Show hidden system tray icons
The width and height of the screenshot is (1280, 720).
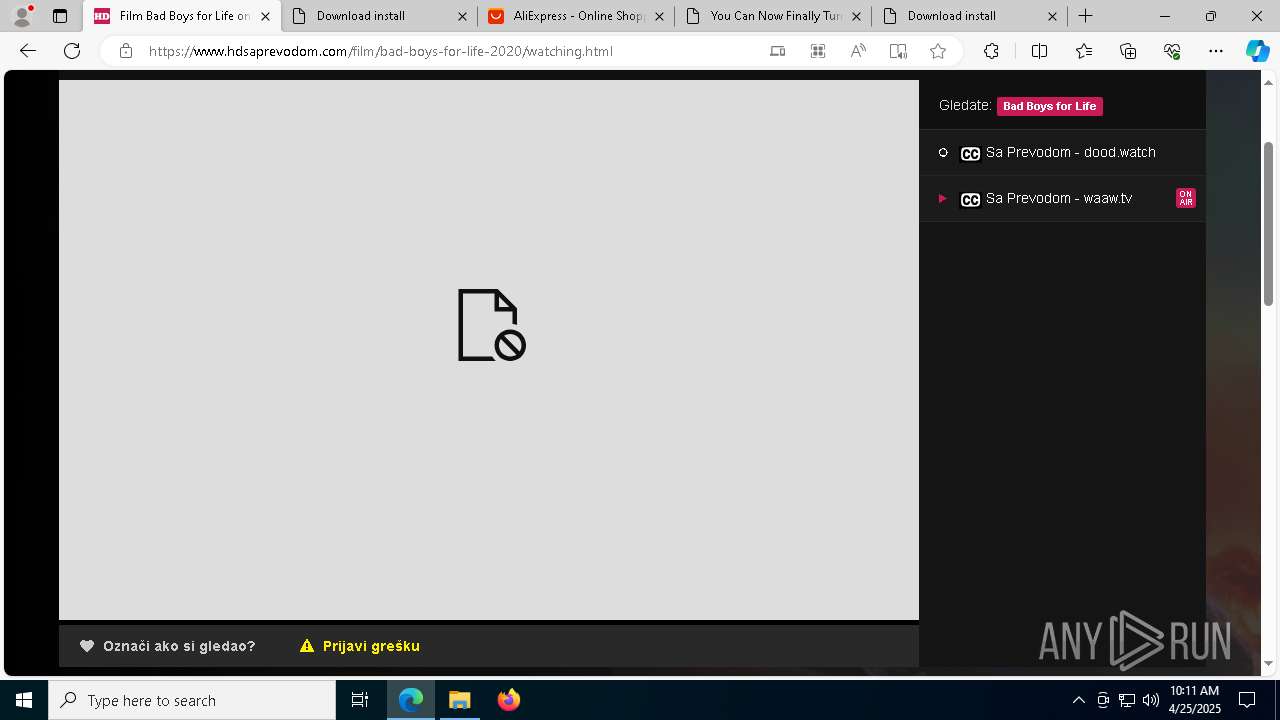click(1078, 700)
